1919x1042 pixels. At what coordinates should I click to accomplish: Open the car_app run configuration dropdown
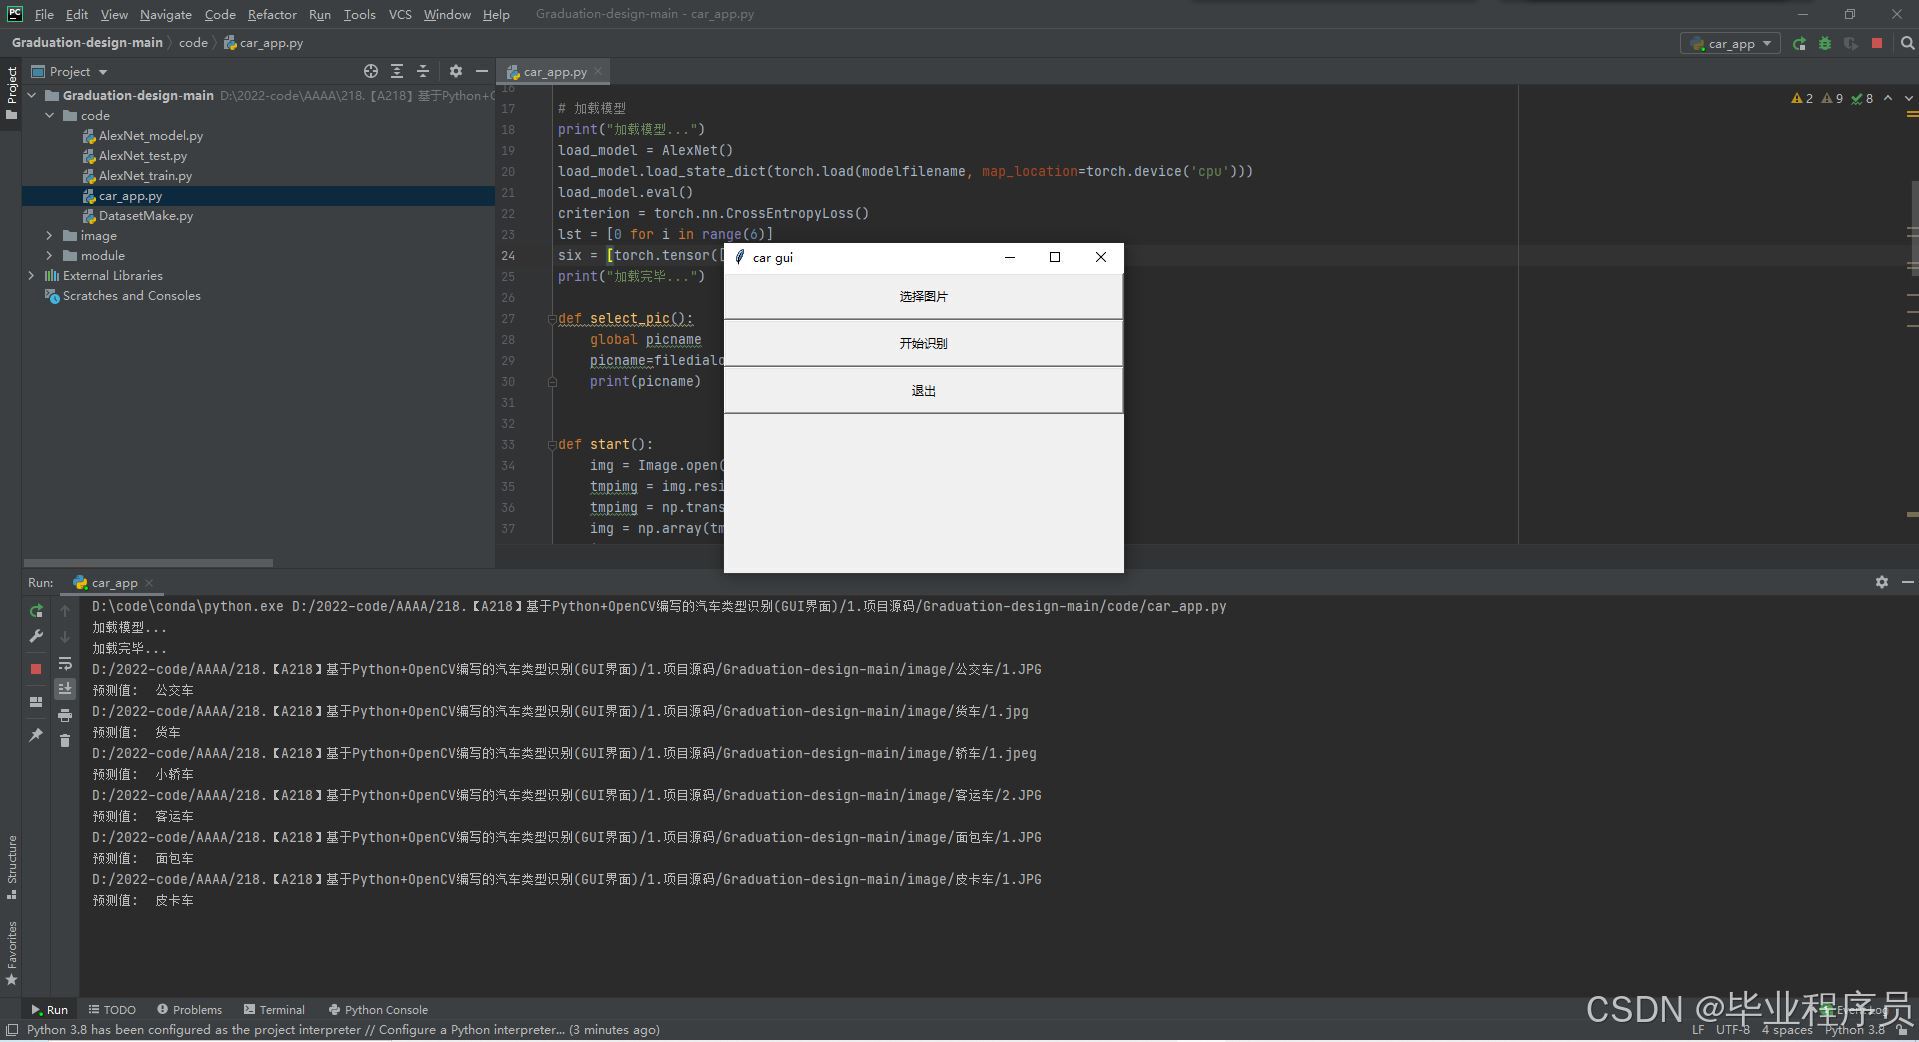click(1731, 44)
